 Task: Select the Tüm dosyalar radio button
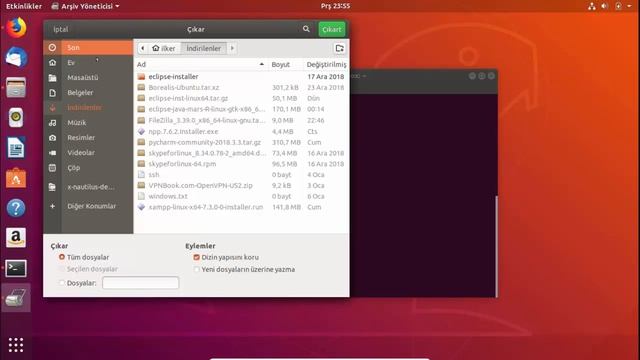coord(62,257)
